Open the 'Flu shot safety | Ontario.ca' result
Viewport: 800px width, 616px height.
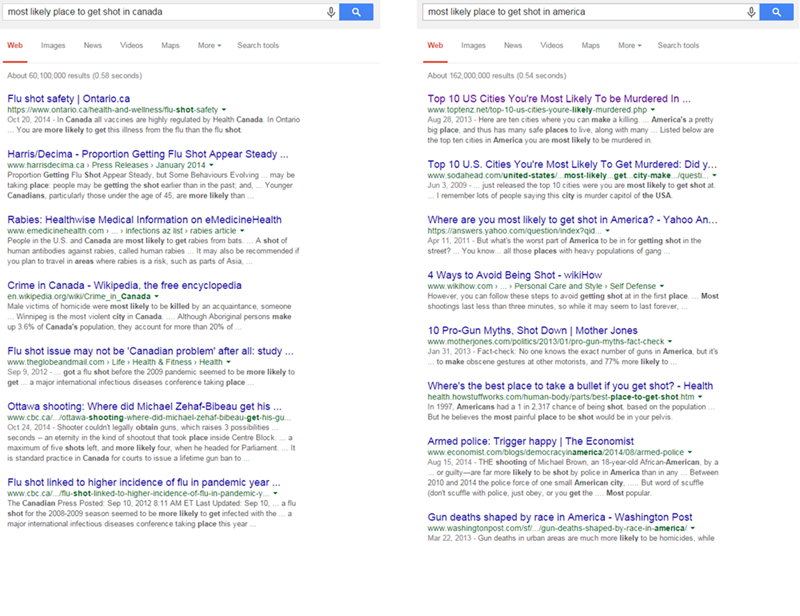click(x=68, y=98)
